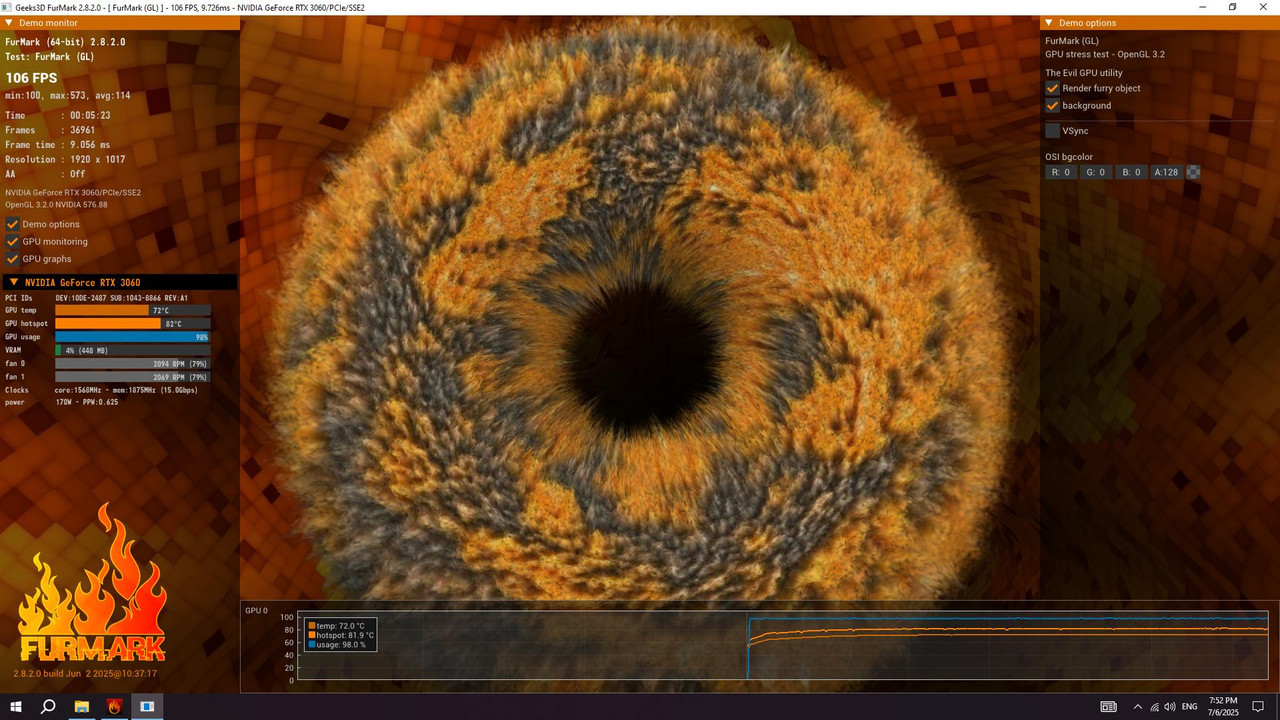Click the PCI IDs value text
Image resolution: width=1280 pixels, height=720 pixels.
point(121,298)
